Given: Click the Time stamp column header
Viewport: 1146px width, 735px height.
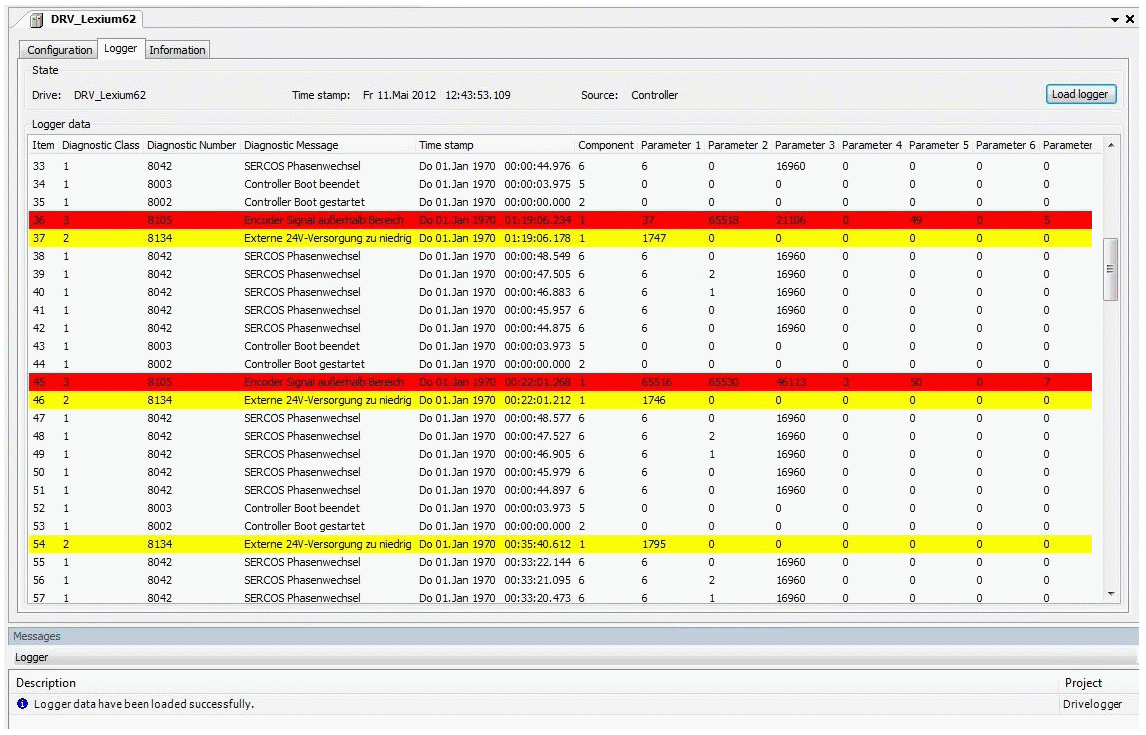Looking at the screenshot, I should click(446, 145).
